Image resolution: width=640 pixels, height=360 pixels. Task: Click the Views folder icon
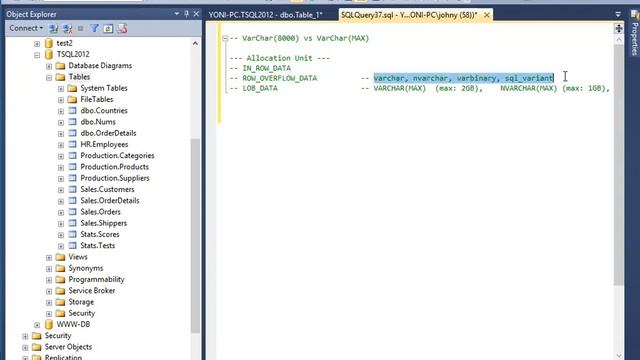click(60, 257)
